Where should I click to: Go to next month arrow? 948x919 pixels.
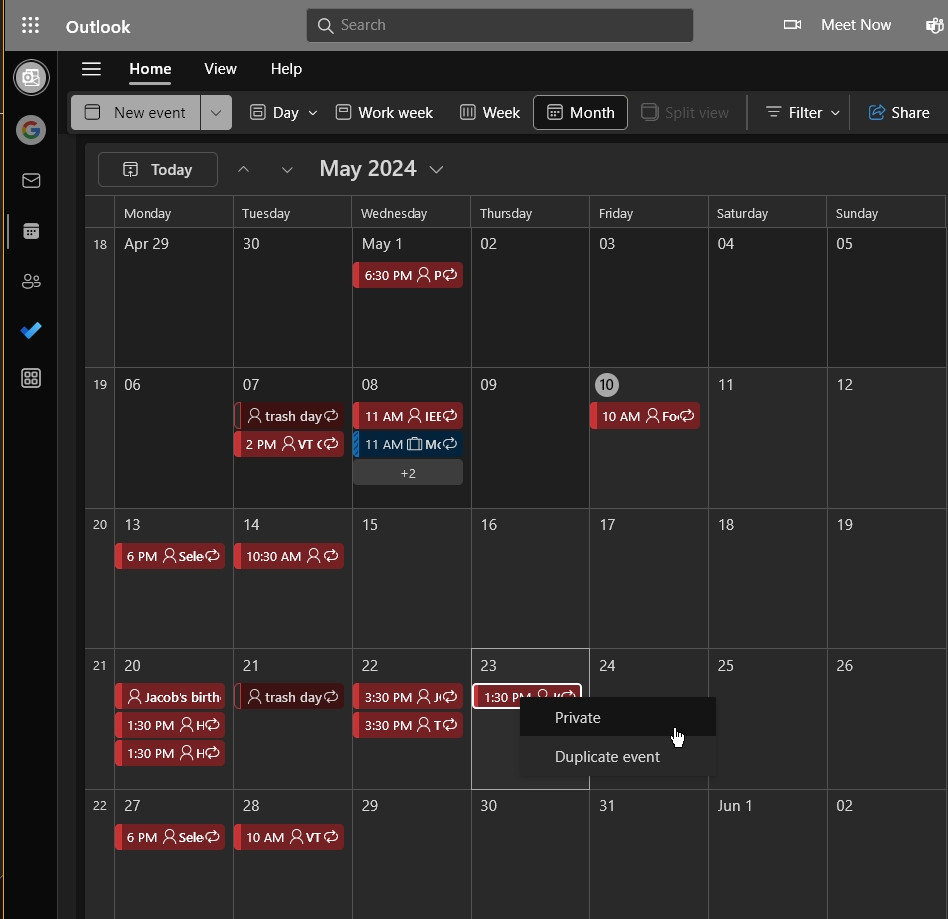[287, 170]
